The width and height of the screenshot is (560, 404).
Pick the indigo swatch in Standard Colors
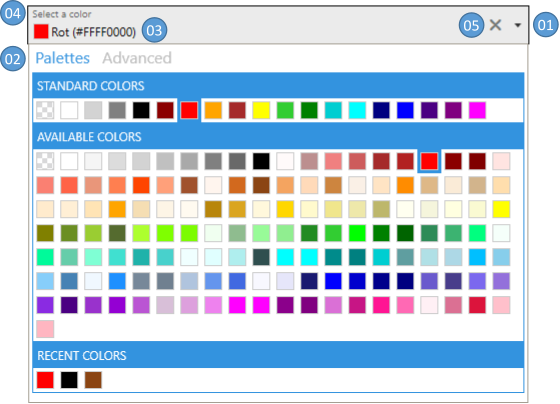pos(429,110)
